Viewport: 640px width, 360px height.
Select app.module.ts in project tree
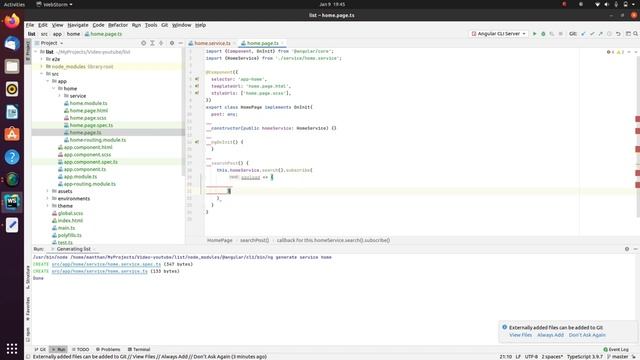[80, 177]
